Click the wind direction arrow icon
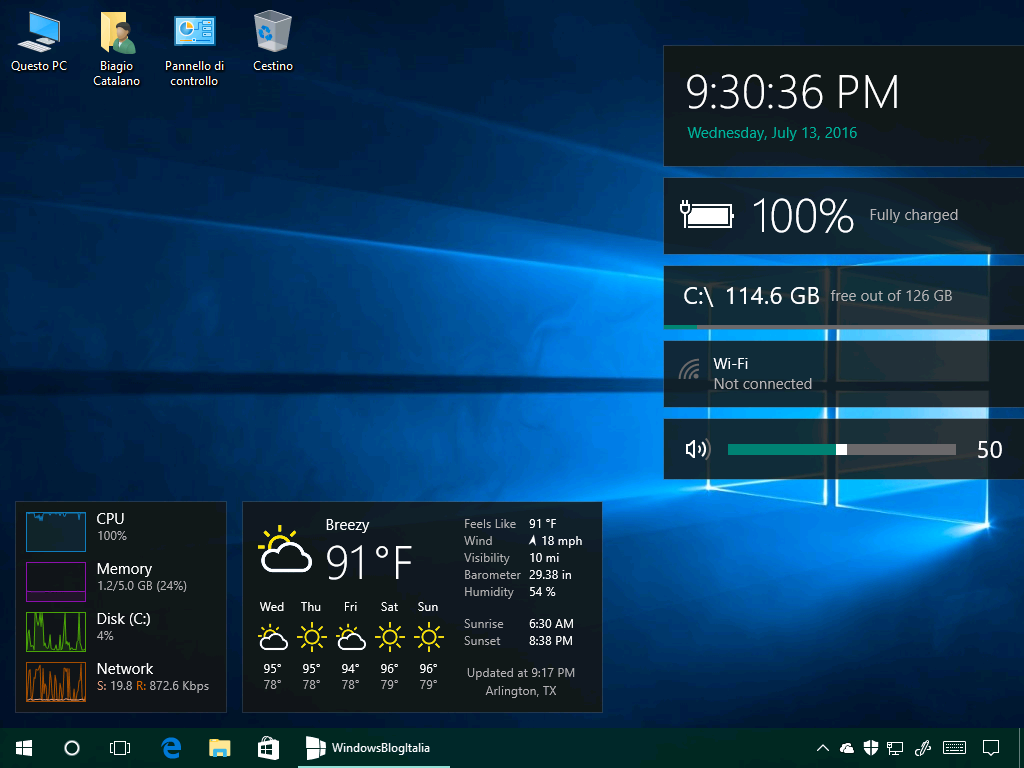Image resolution: width=1024 pixels, height=768 pixels. pyautogui.click(x=533, y=541)
